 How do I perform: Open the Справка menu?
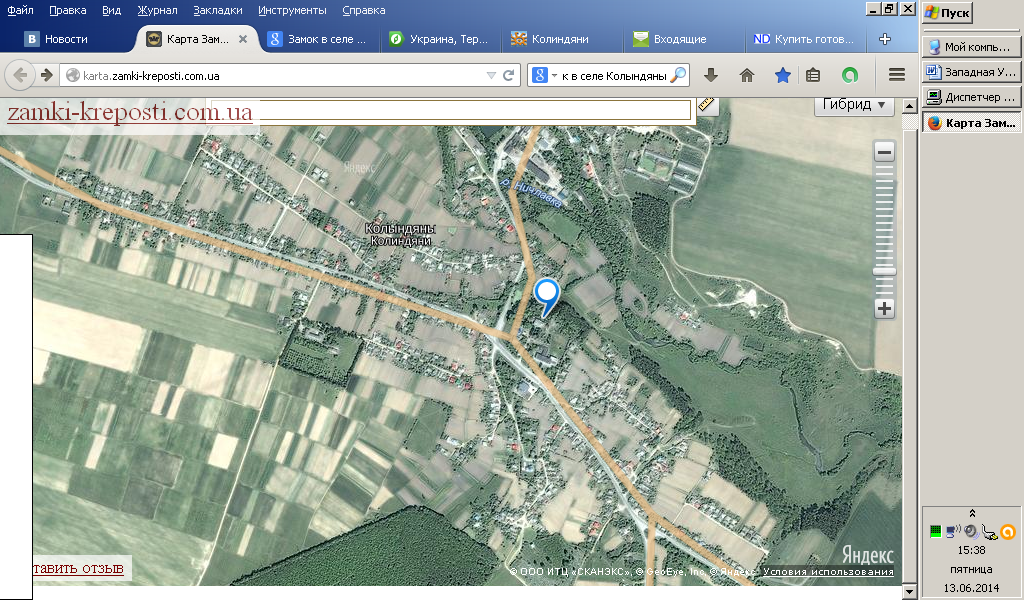364,10
